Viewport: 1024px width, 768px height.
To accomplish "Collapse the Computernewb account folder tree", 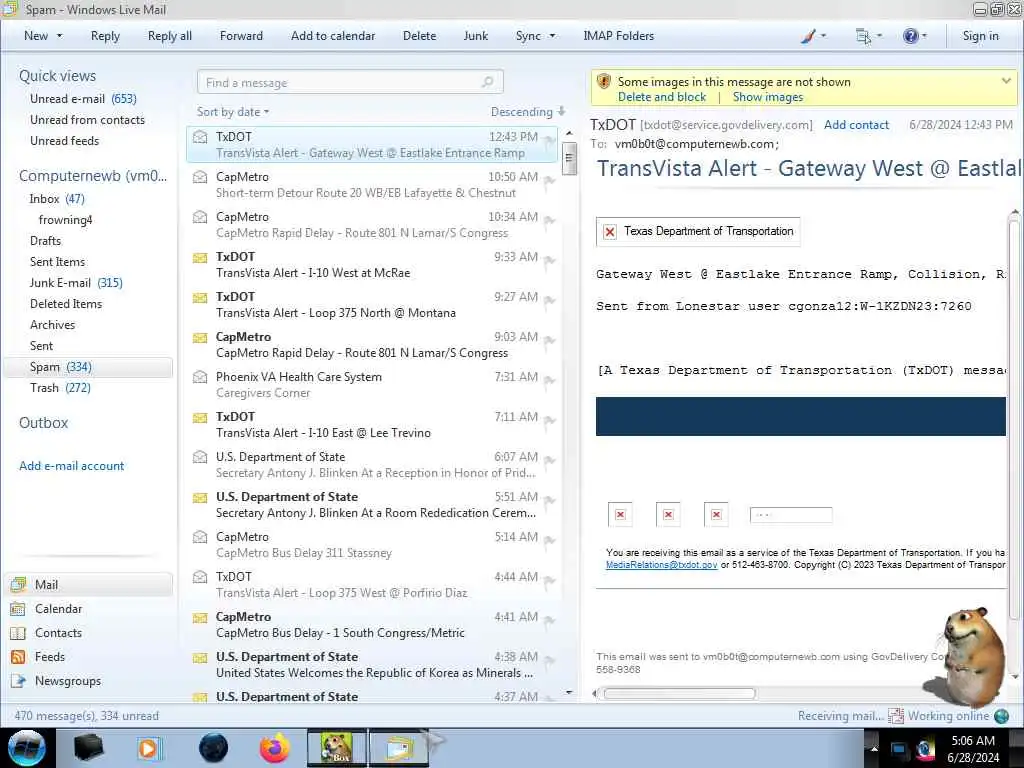I will pos(93,176).
